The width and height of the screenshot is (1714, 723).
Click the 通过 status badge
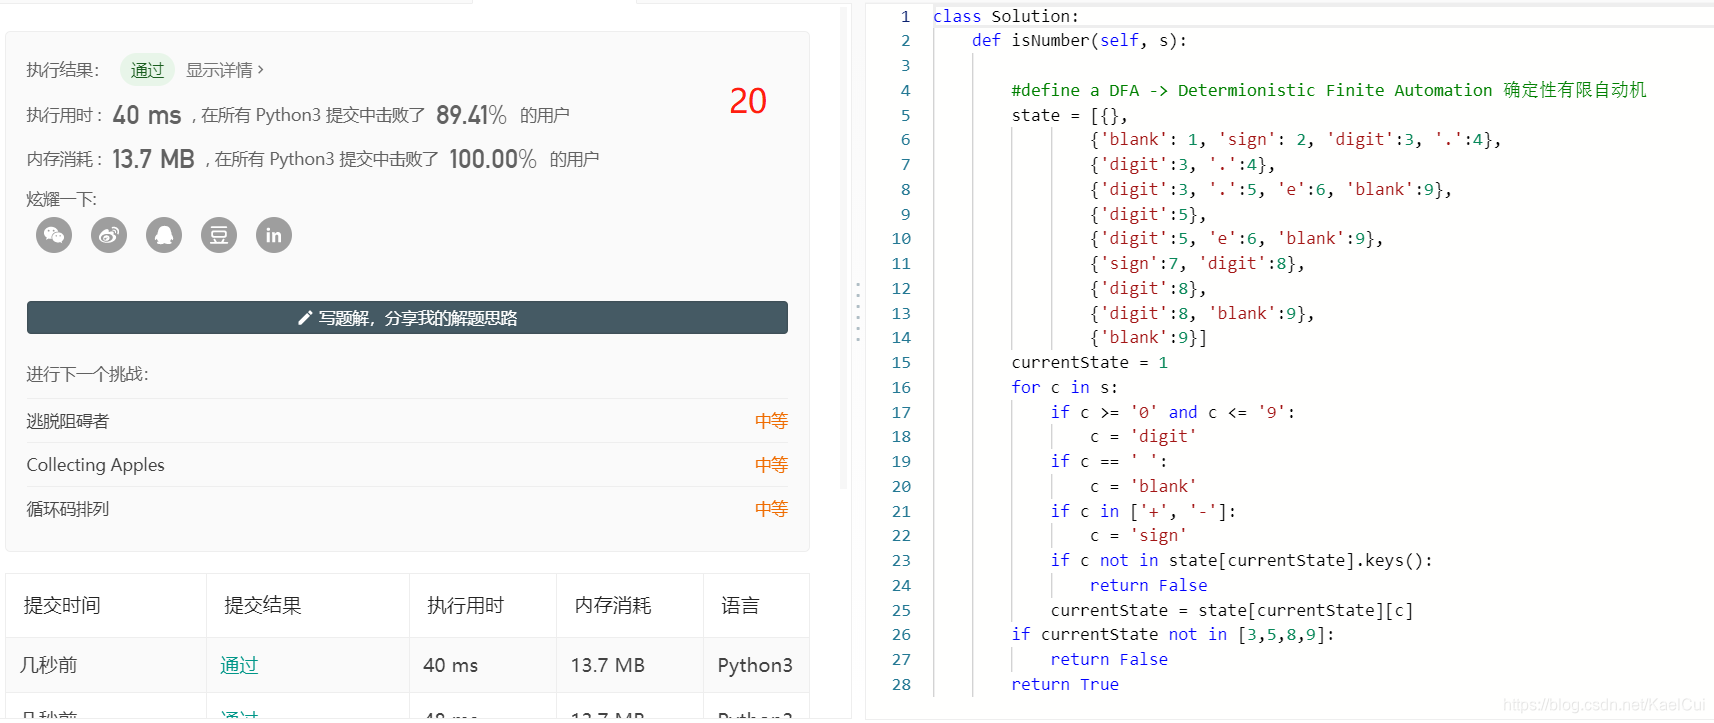[x=147, y=70]
